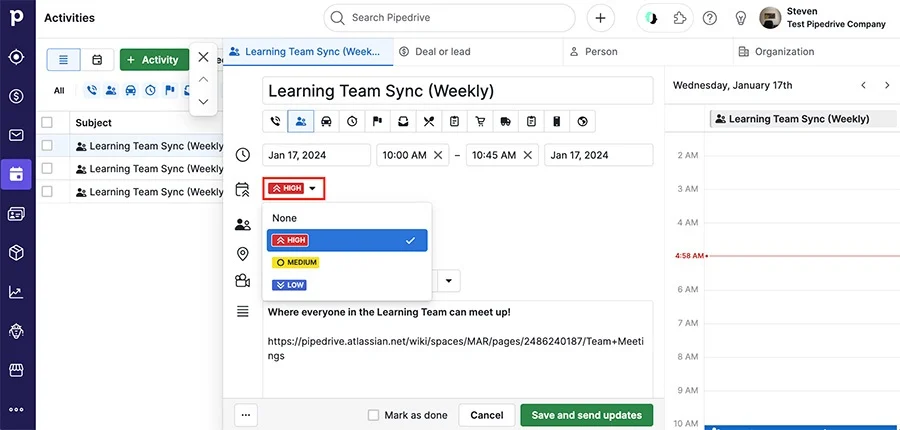Filter activity list by flag type icon
This screenshot has width=900, height=430.
[x=170, y=90]
